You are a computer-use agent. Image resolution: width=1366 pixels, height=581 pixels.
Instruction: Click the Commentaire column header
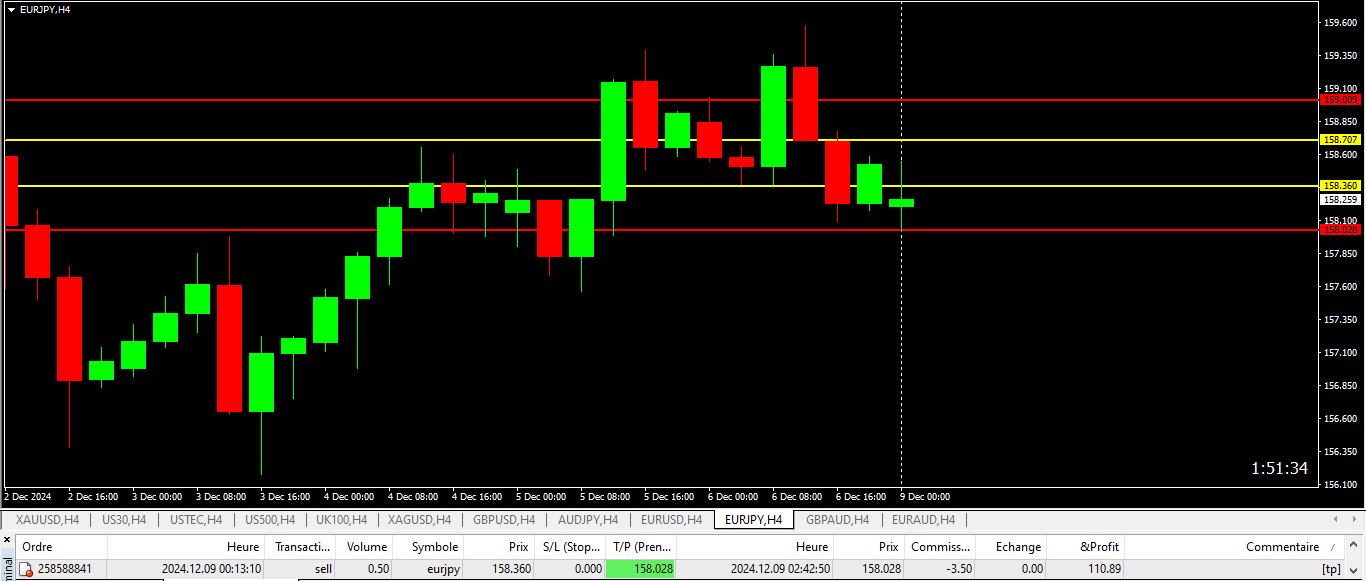point(1235,547)
